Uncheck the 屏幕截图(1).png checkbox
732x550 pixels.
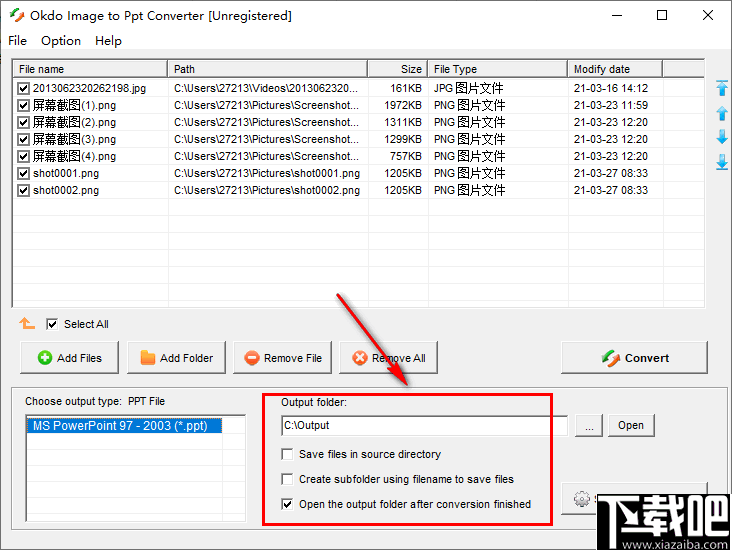click(23, 106)
